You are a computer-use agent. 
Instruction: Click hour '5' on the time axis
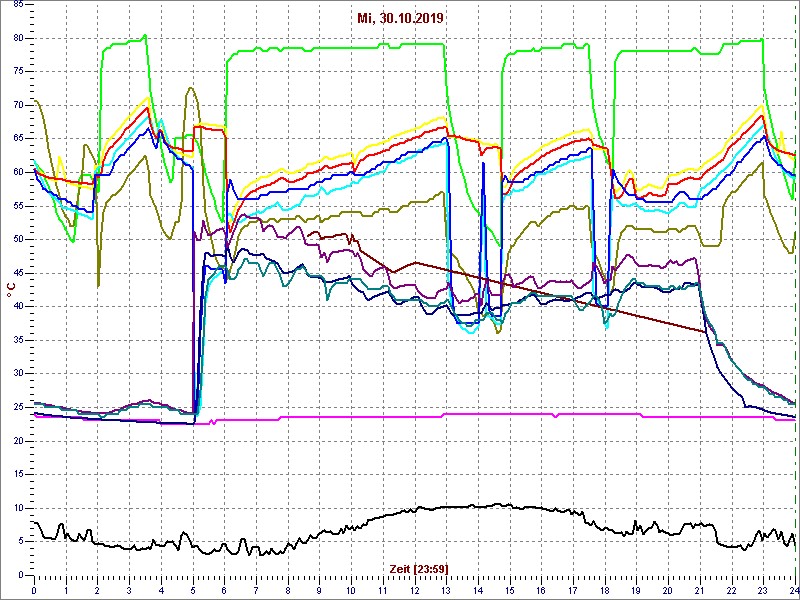[x=192, y=588]
